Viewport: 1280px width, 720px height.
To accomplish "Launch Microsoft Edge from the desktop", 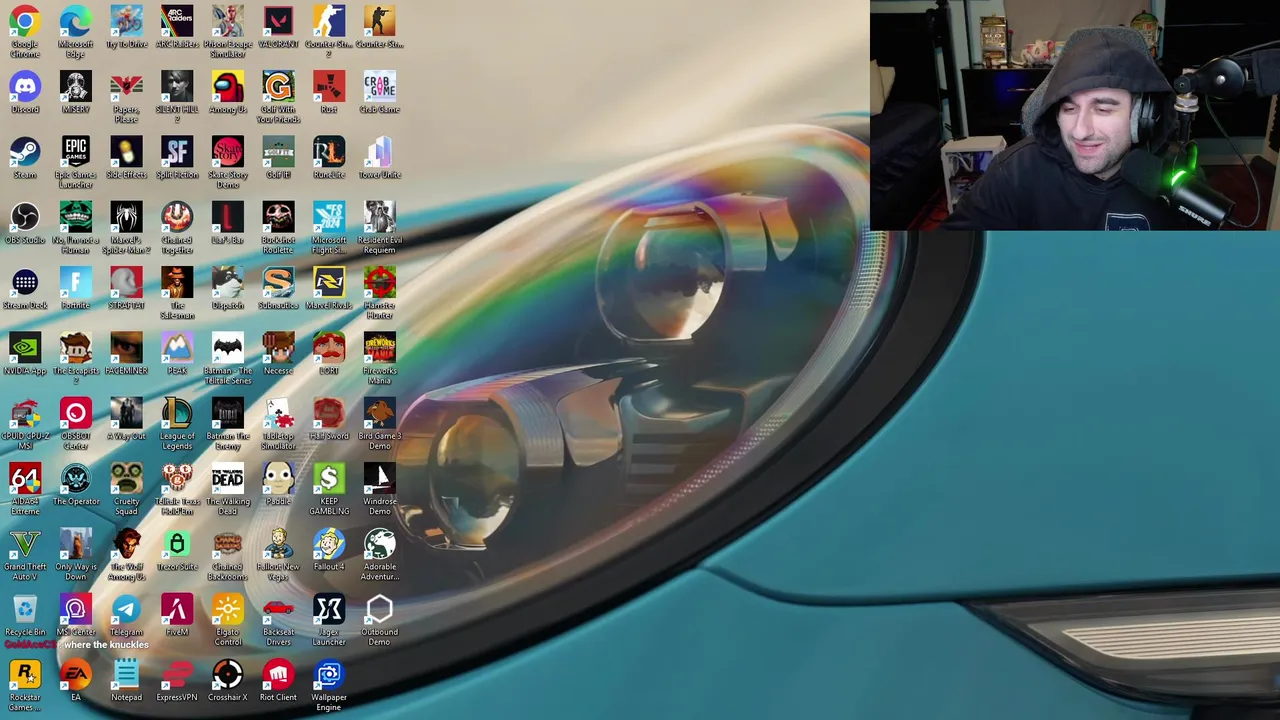I will click(x=76, y=22).
